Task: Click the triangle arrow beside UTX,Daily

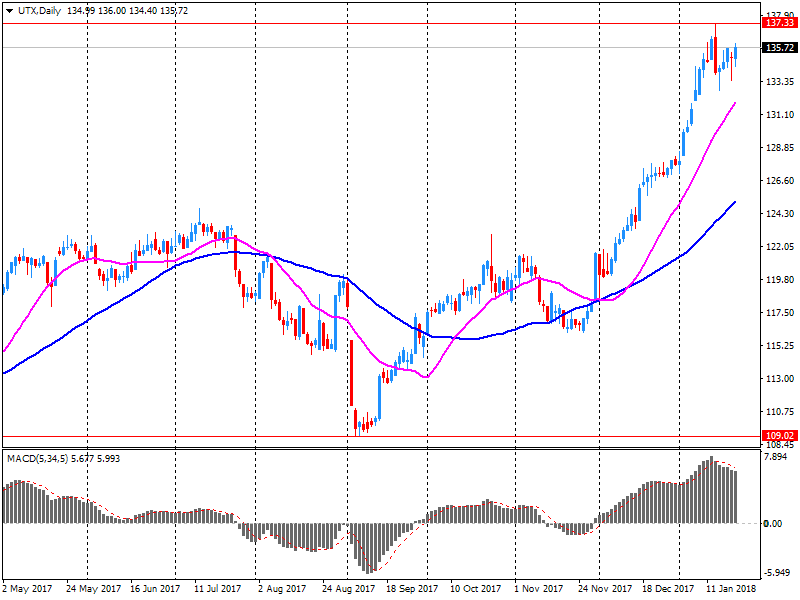Action: (x=9, y=10)
